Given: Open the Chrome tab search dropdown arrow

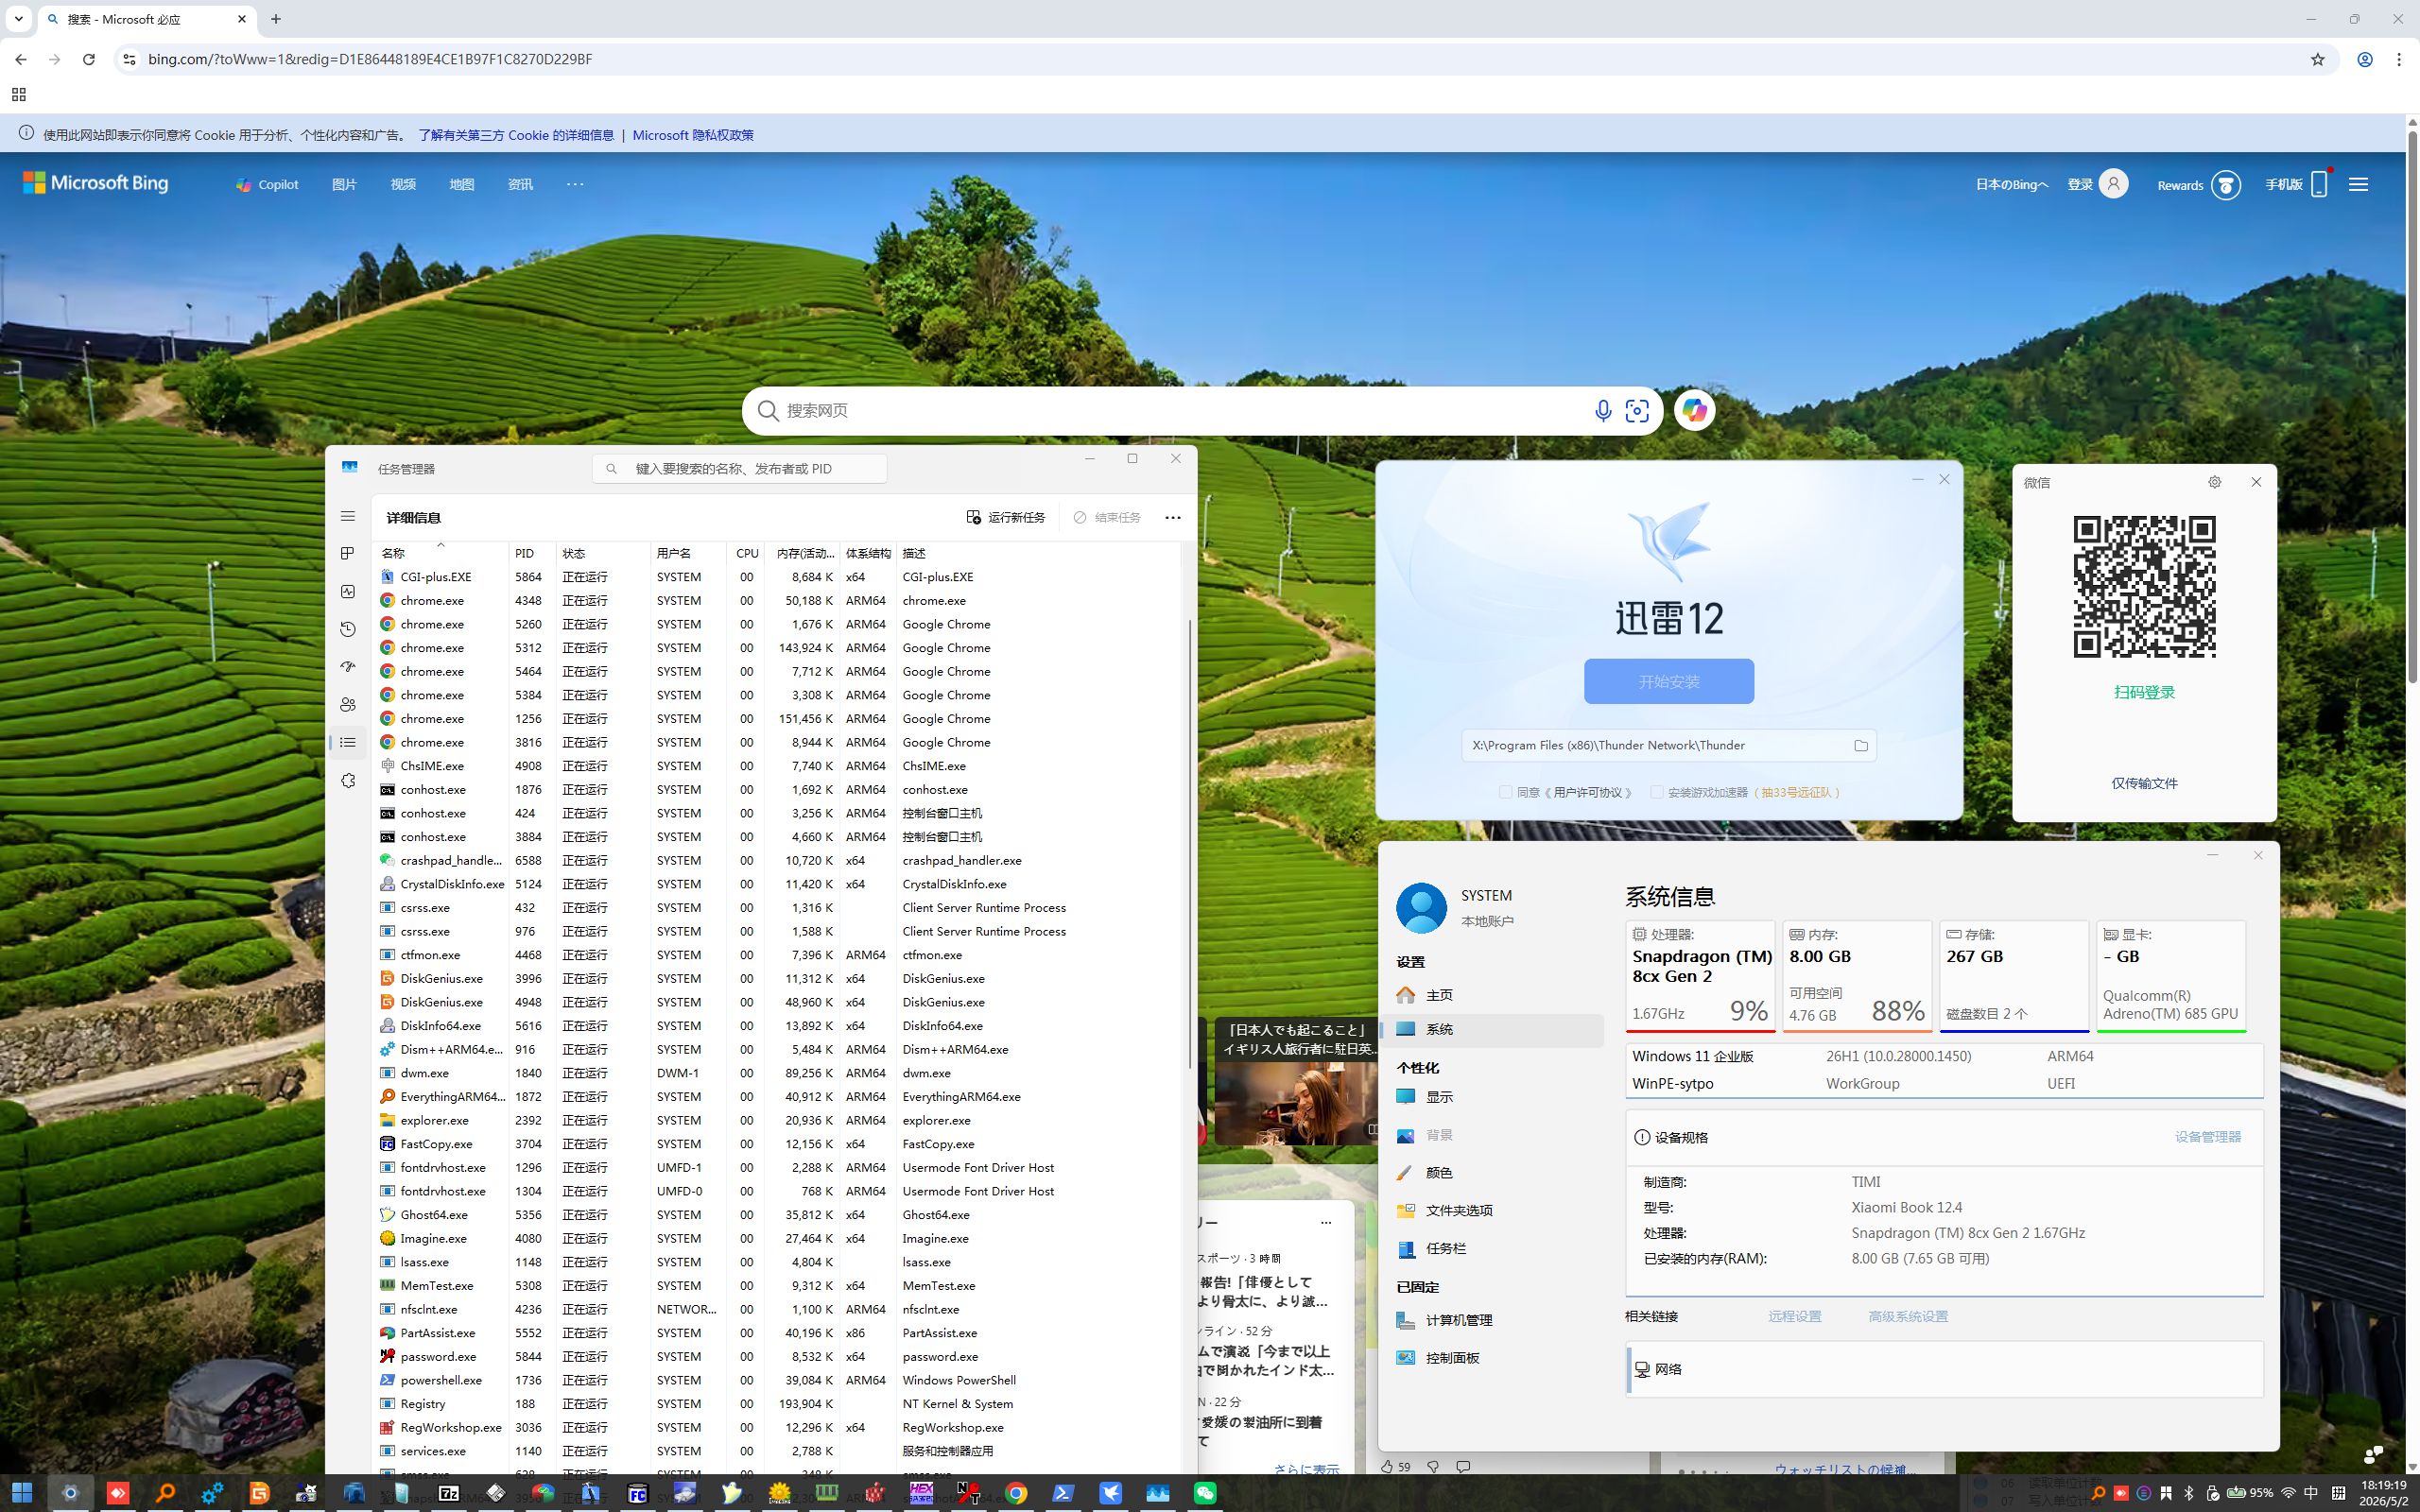Looking at the screenshot, I should 18,19.
